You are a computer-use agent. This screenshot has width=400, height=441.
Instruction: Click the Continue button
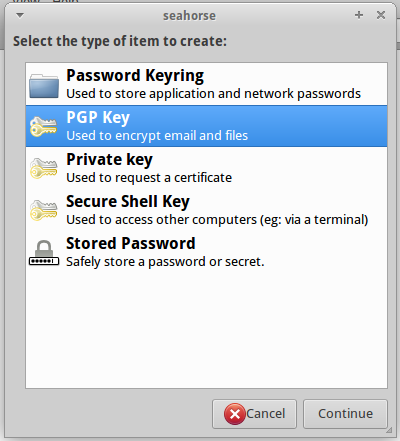click(x=345, y=414)
